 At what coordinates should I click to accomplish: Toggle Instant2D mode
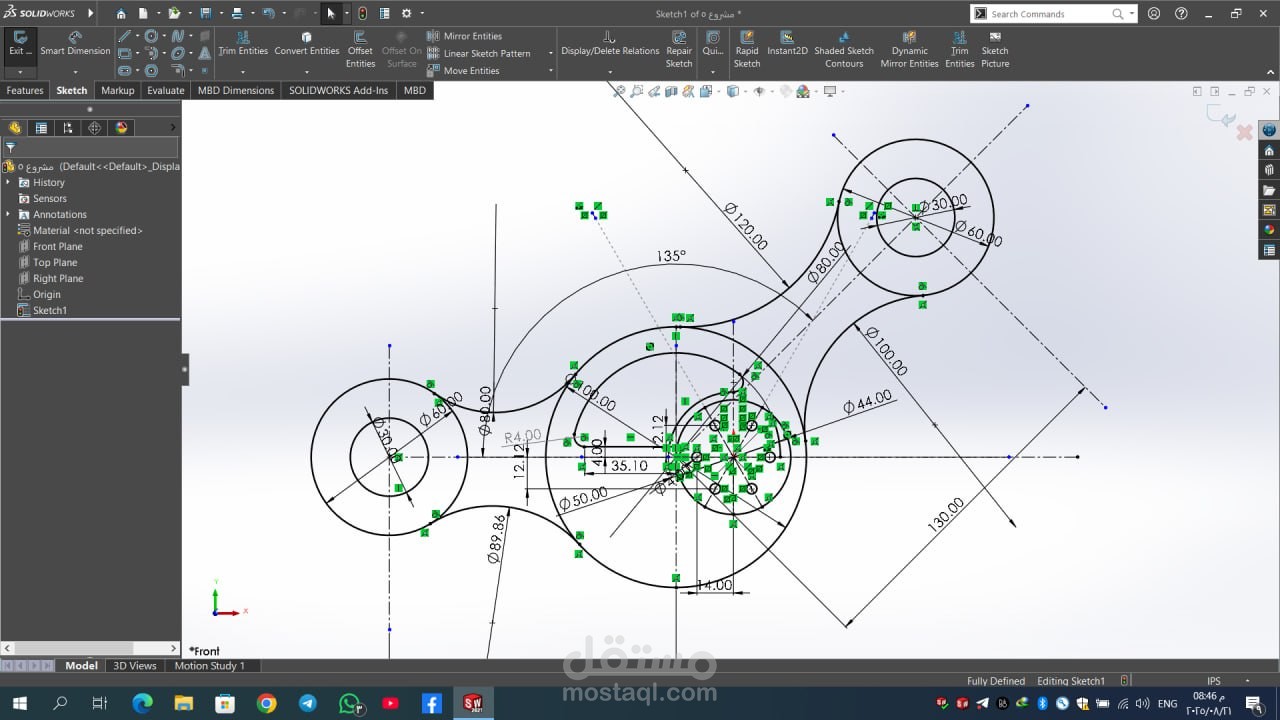(x=787, y=43)
